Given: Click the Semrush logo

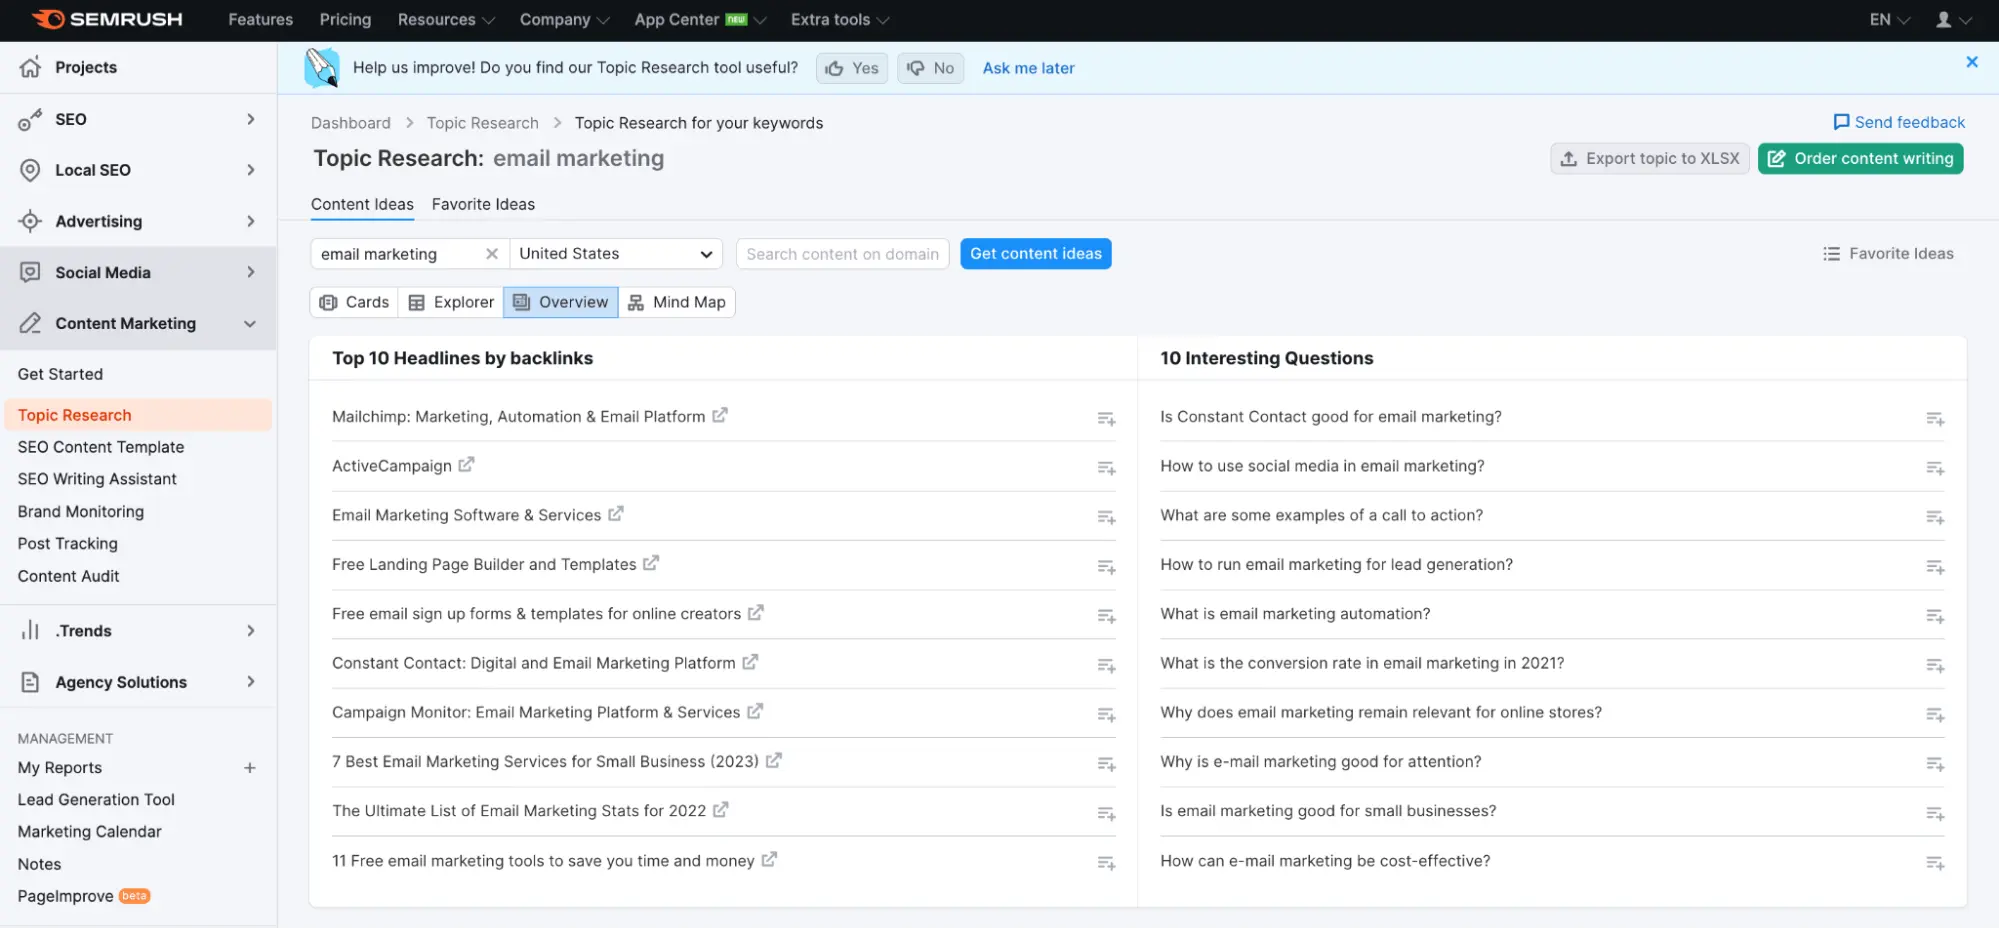Looking at the screenshot, I should (x=107, y=20).
